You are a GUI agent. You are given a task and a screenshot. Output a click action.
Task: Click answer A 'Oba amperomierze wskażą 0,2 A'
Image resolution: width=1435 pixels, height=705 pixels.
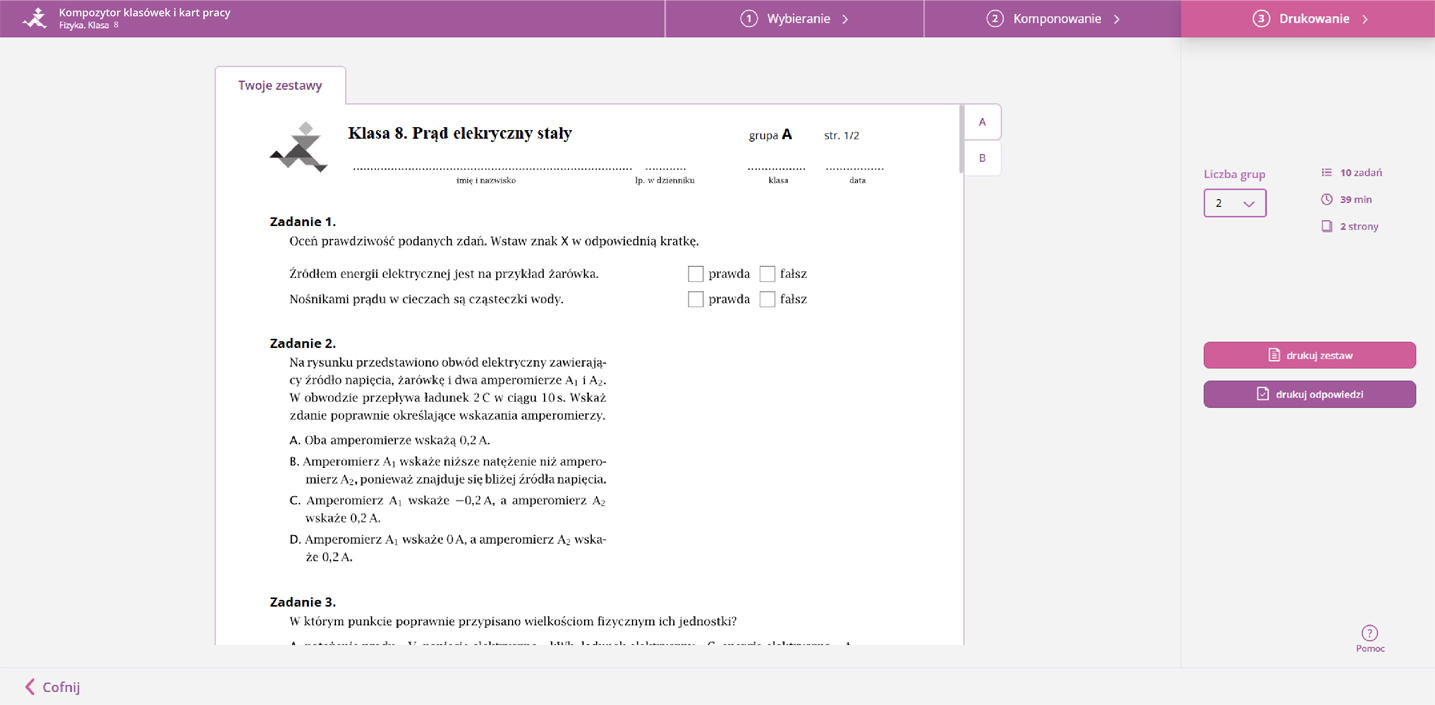(390, 440)
